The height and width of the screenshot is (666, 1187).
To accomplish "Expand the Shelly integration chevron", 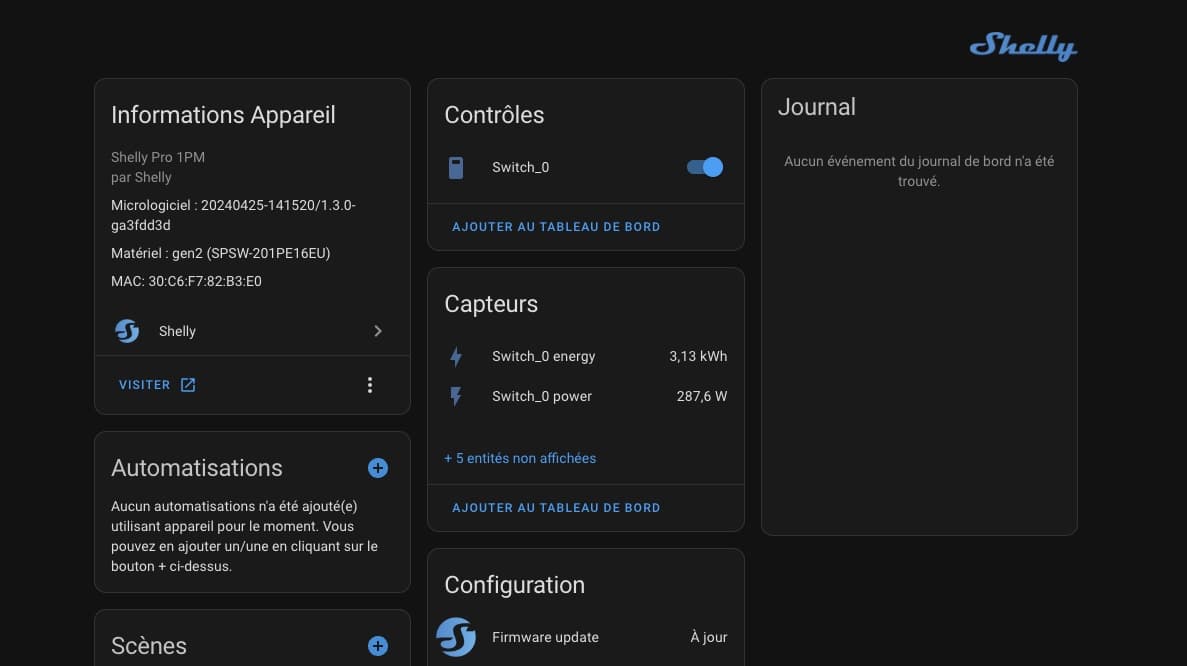I will [x=378, y=331].
